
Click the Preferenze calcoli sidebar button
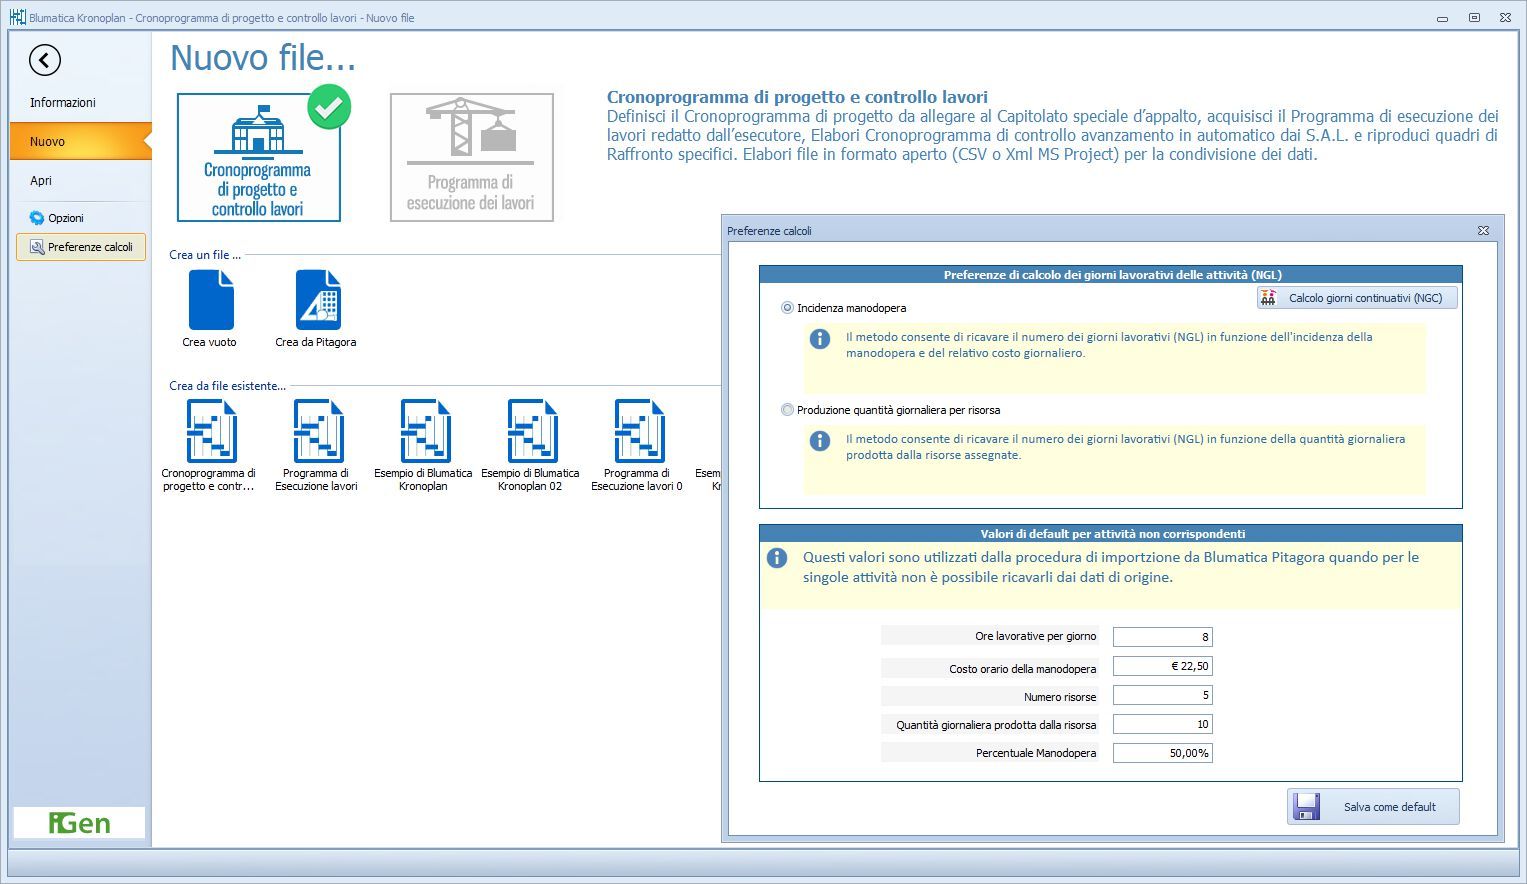(81, 247)
